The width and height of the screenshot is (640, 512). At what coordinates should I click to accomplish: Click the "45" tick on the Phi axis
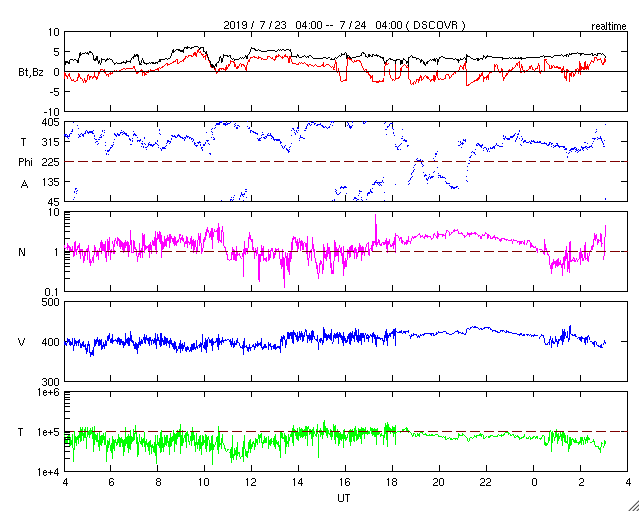coord(55,202)
